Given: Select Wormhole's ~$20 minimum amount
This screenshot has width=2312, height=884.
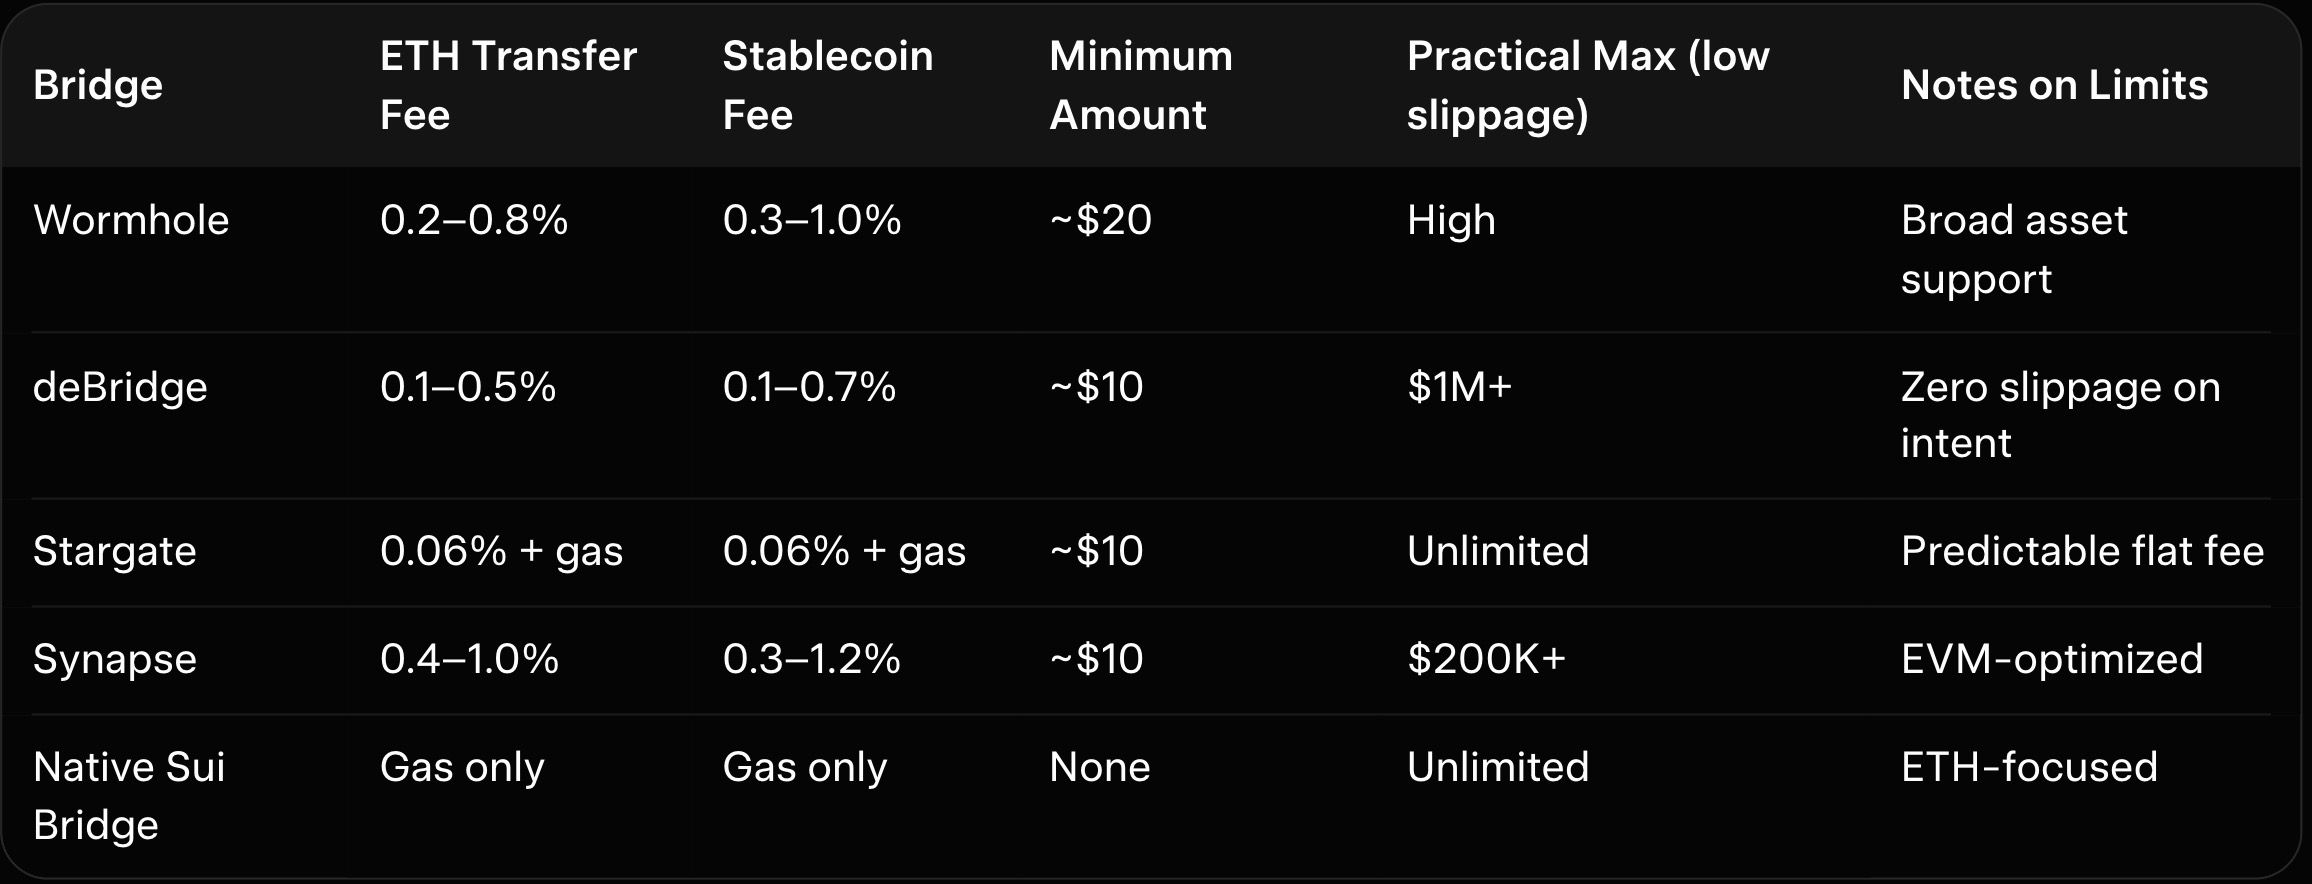Looking at the screenshot, I should pyautogui.click(x=1100, y=220).
